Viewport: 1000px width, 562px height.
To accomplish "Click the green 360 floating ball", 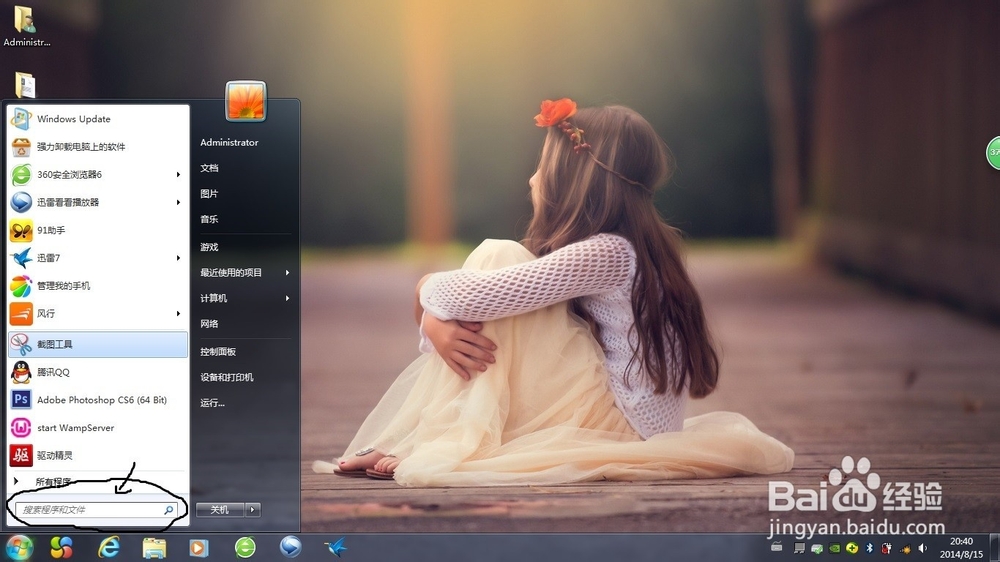I will pyautogui.click(x=993, y=153).
